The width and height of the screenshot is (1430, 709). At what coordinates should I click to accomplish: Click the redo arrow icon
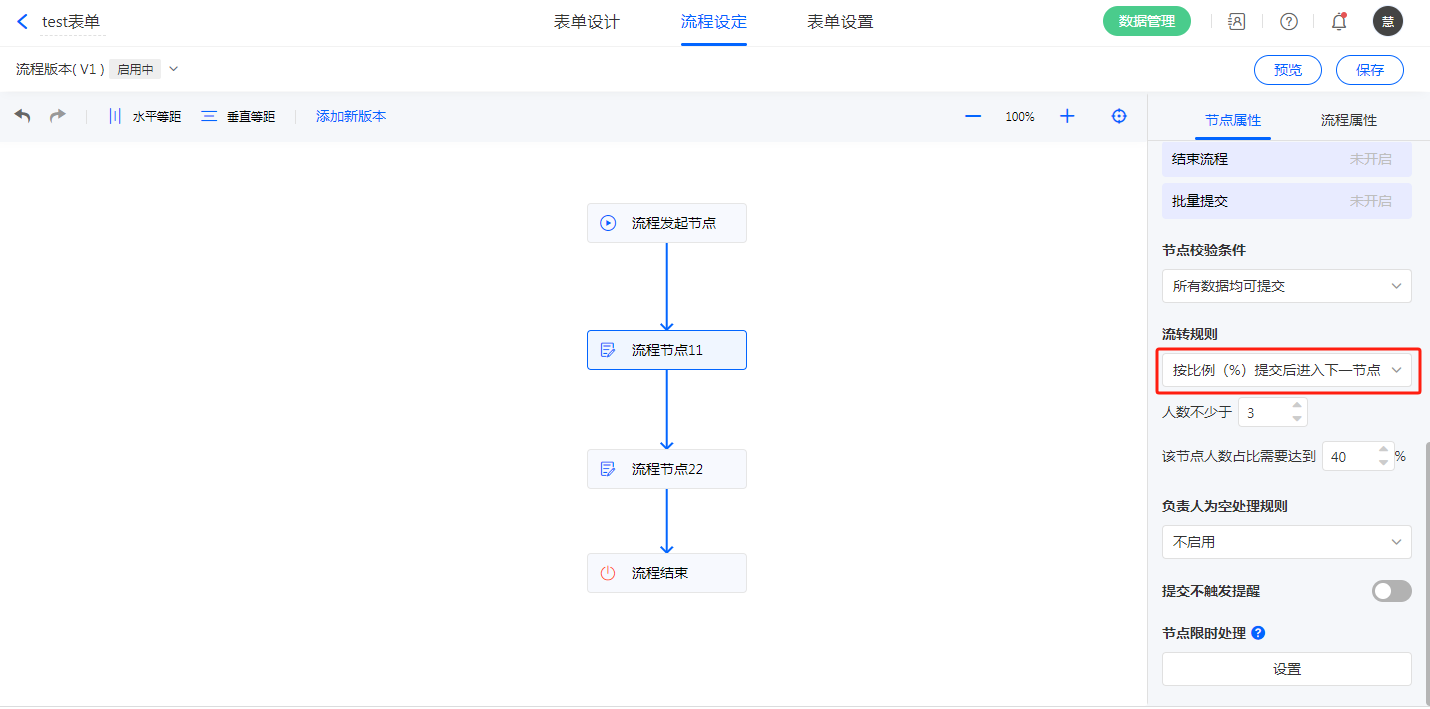[x=58, y=116]
